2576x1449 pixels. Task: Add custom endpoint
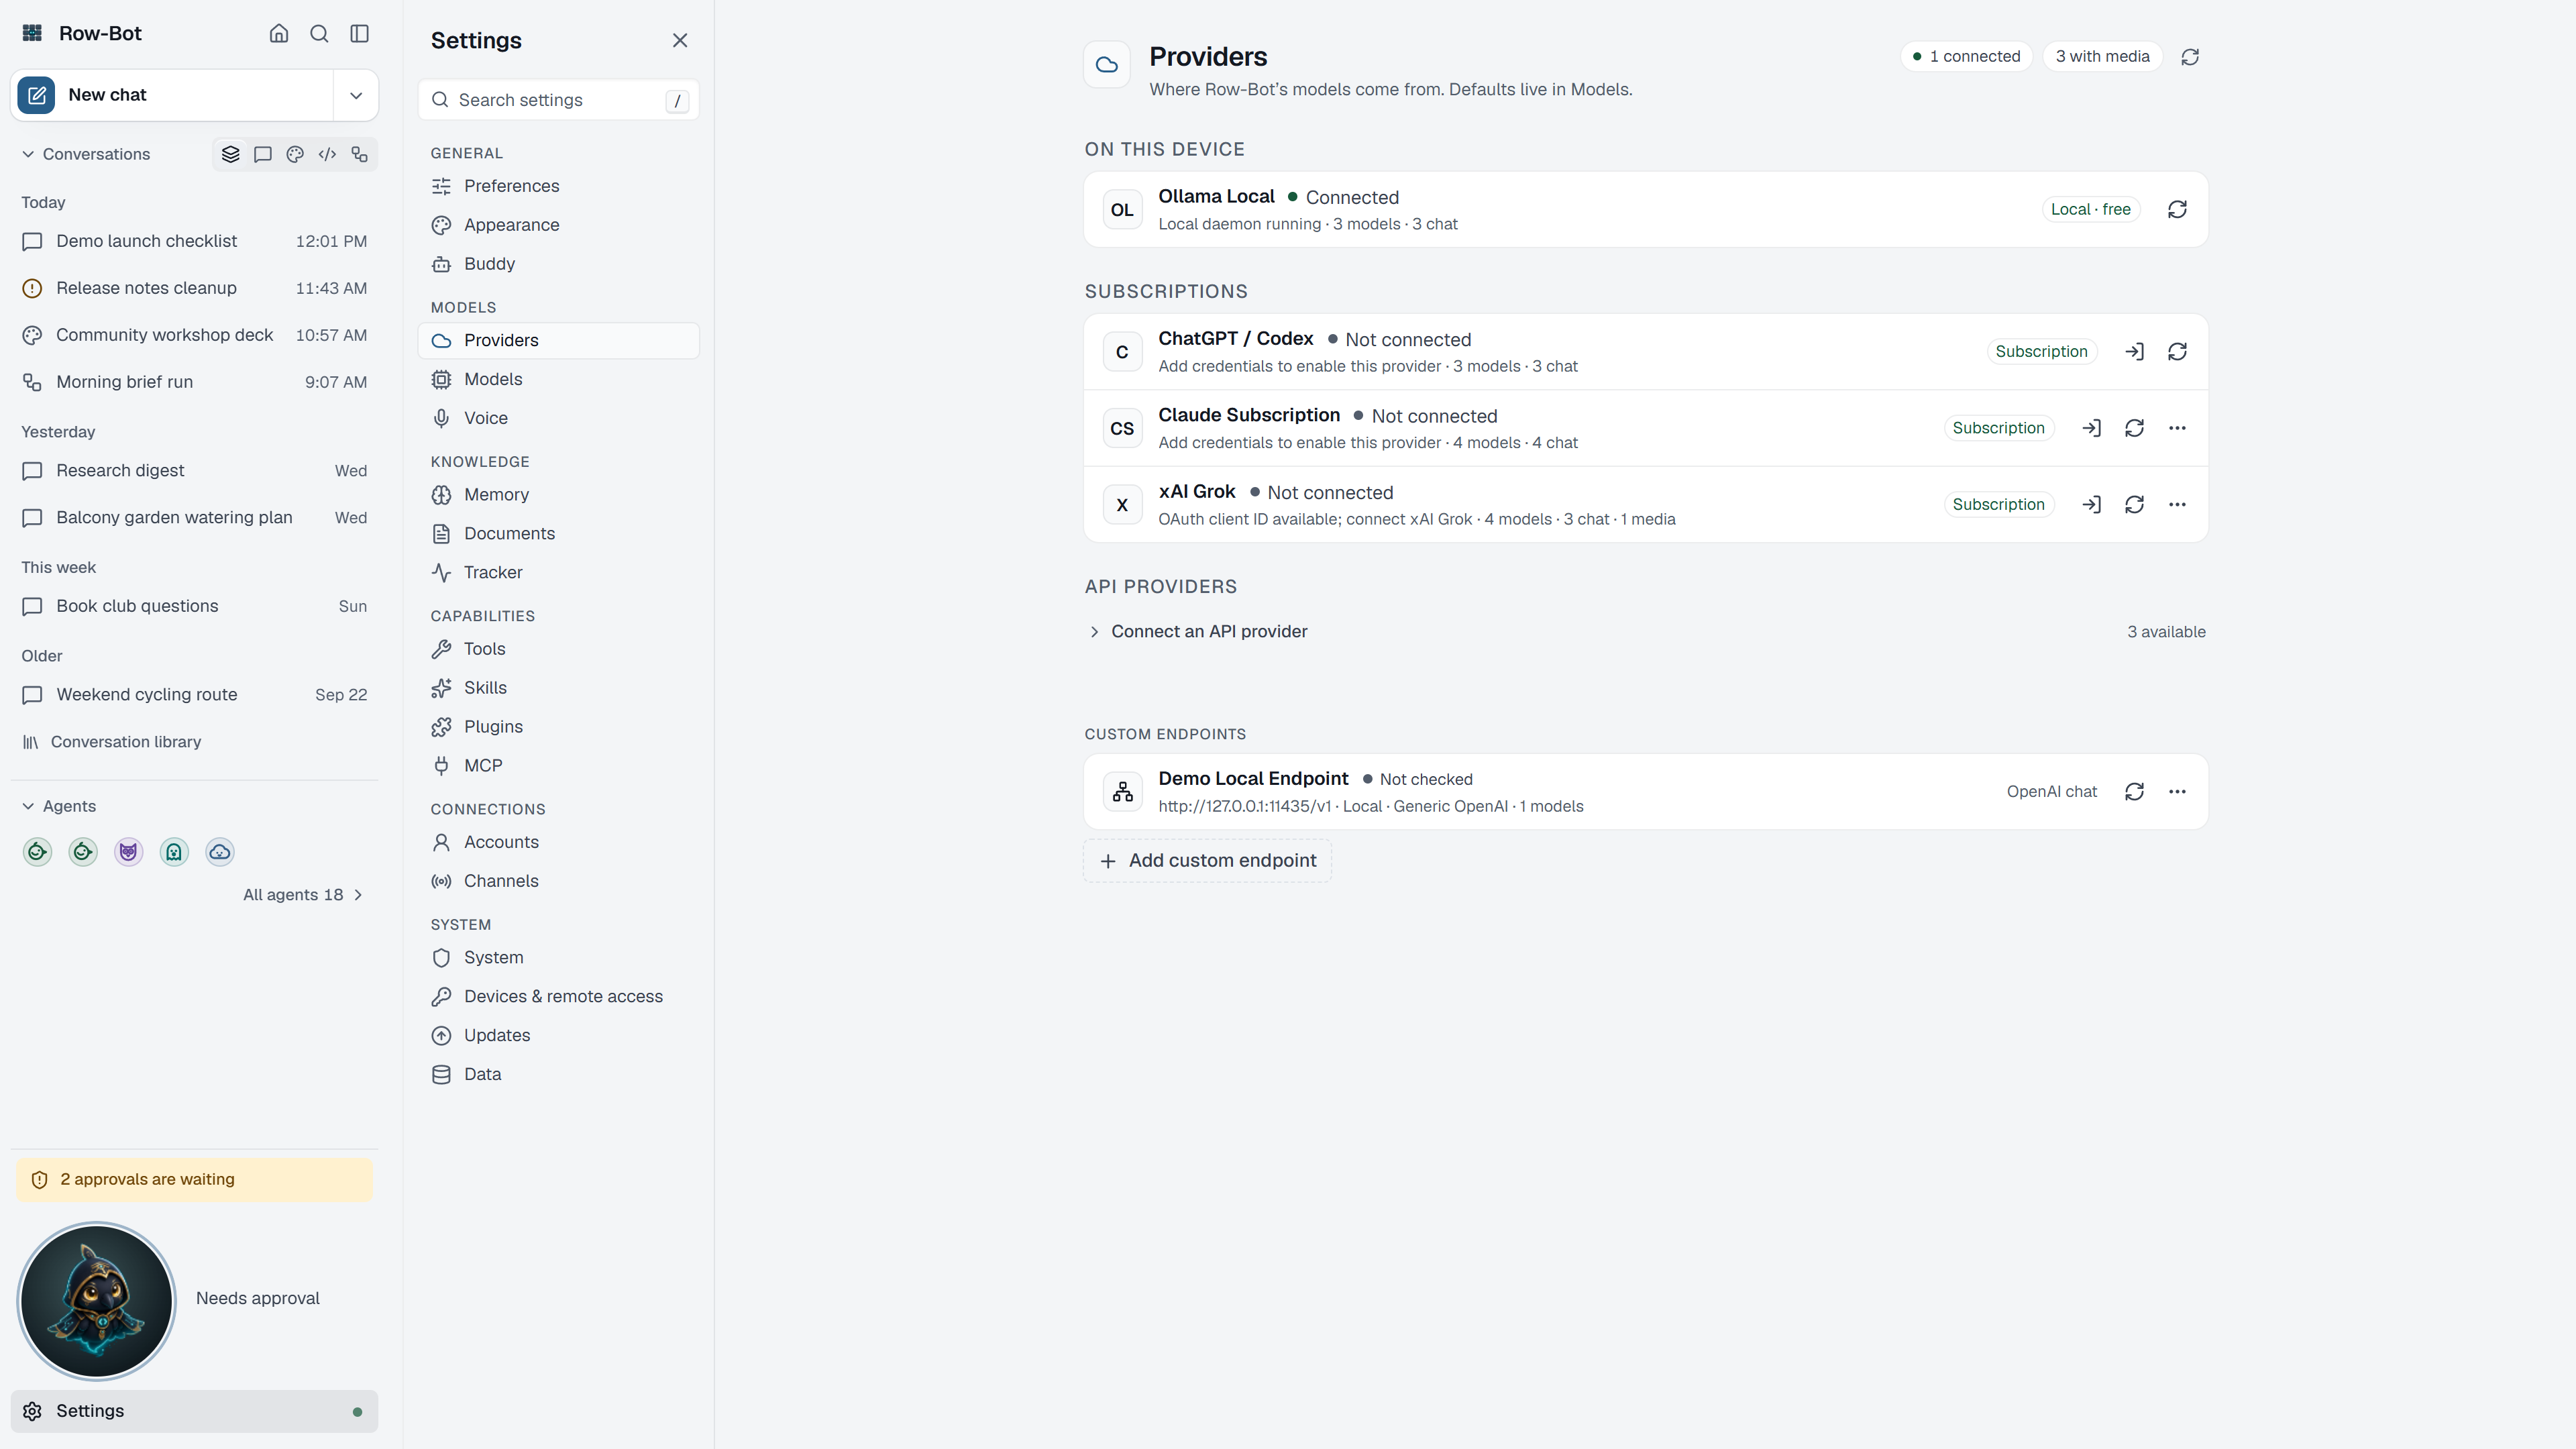tap(1207, 861)
